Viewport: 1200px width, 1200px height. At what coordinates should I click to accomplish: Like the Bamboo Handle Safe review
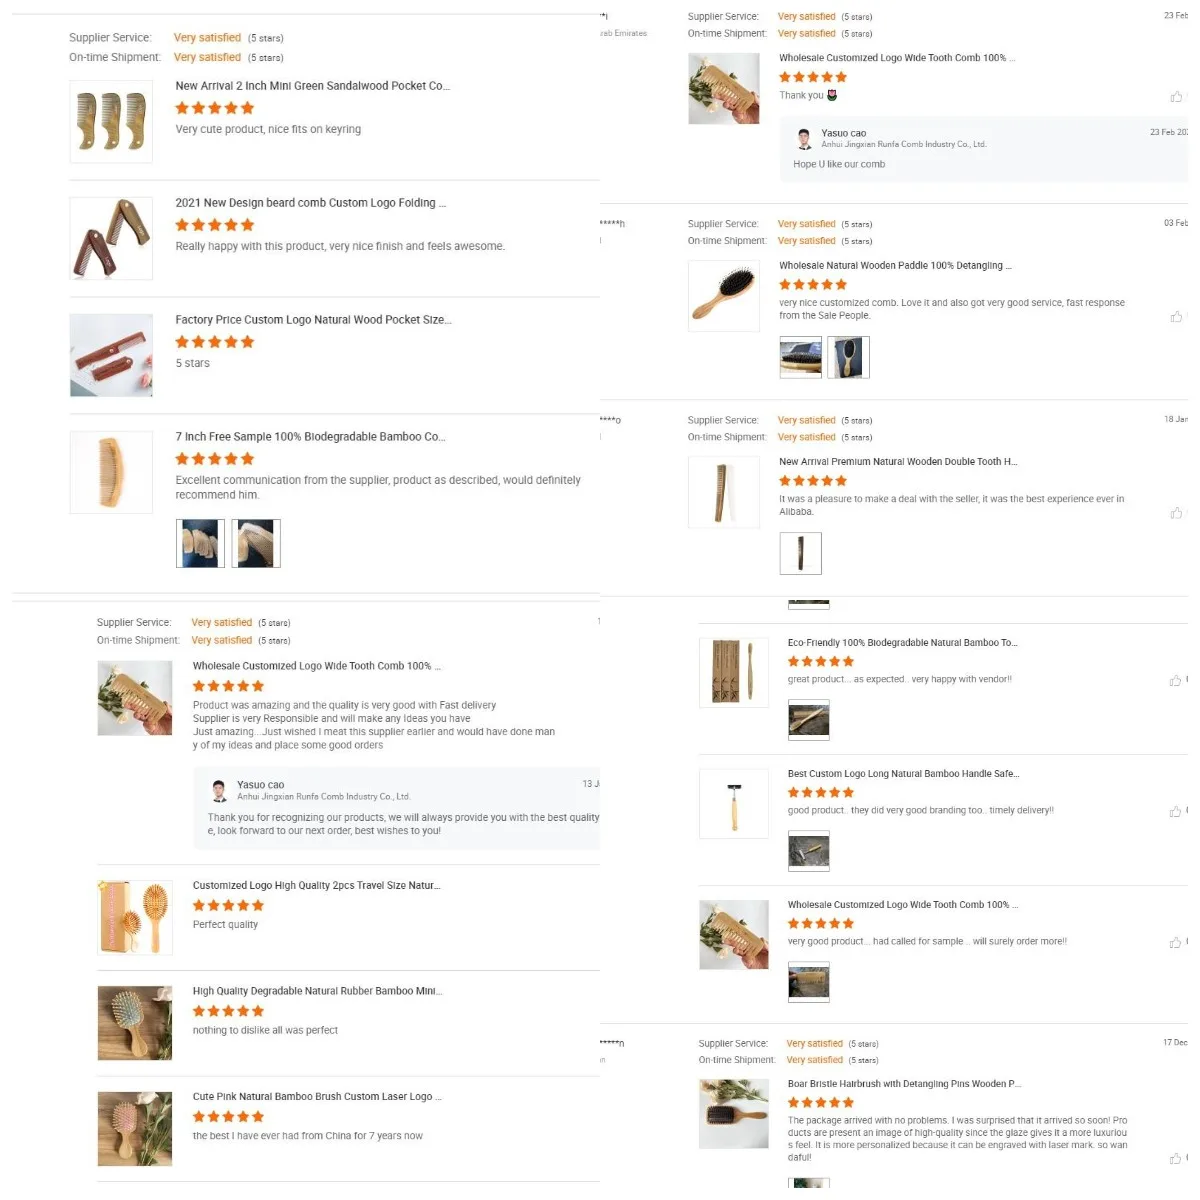pos(1176,812)
